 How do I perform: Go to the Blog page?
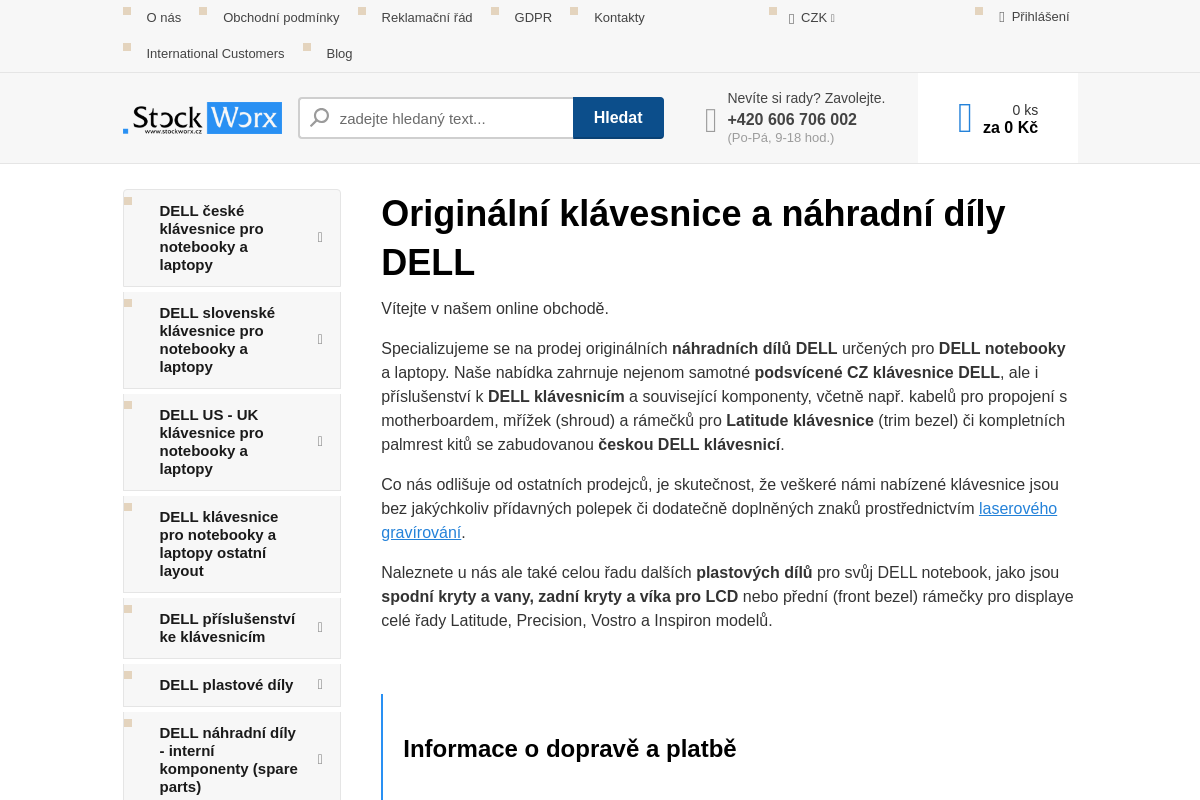[x=339, y=53]
